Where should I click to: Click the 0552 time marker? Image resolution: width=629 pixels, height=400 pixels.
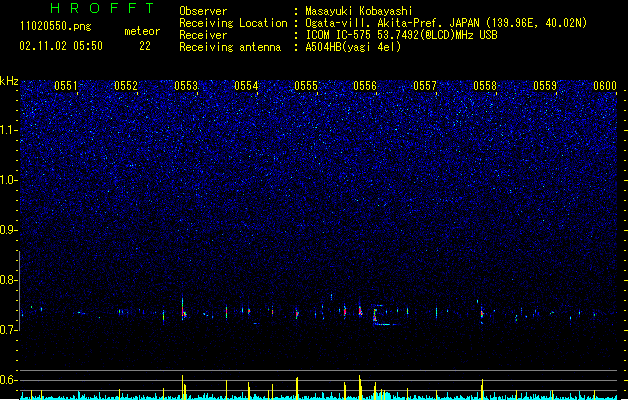pos(126,86)
